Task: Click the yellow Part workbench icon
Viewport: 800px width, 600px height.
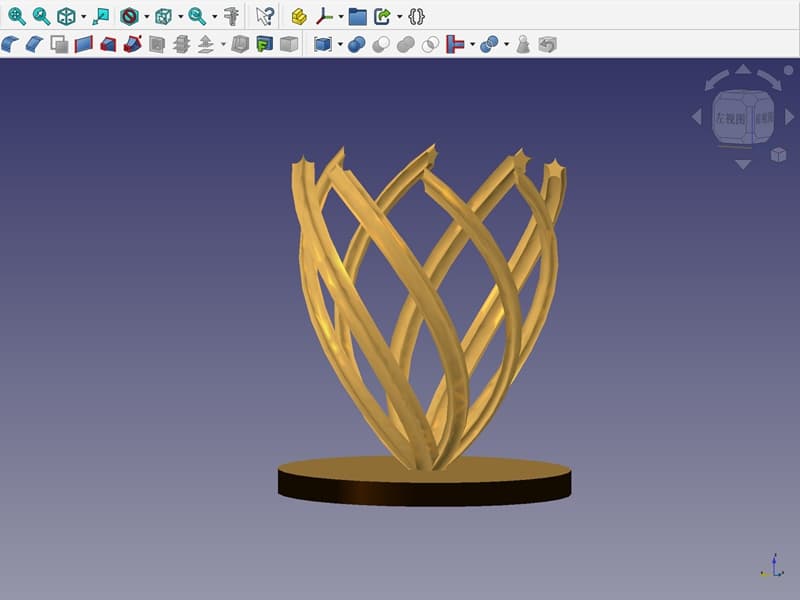Action: point(299,16)
